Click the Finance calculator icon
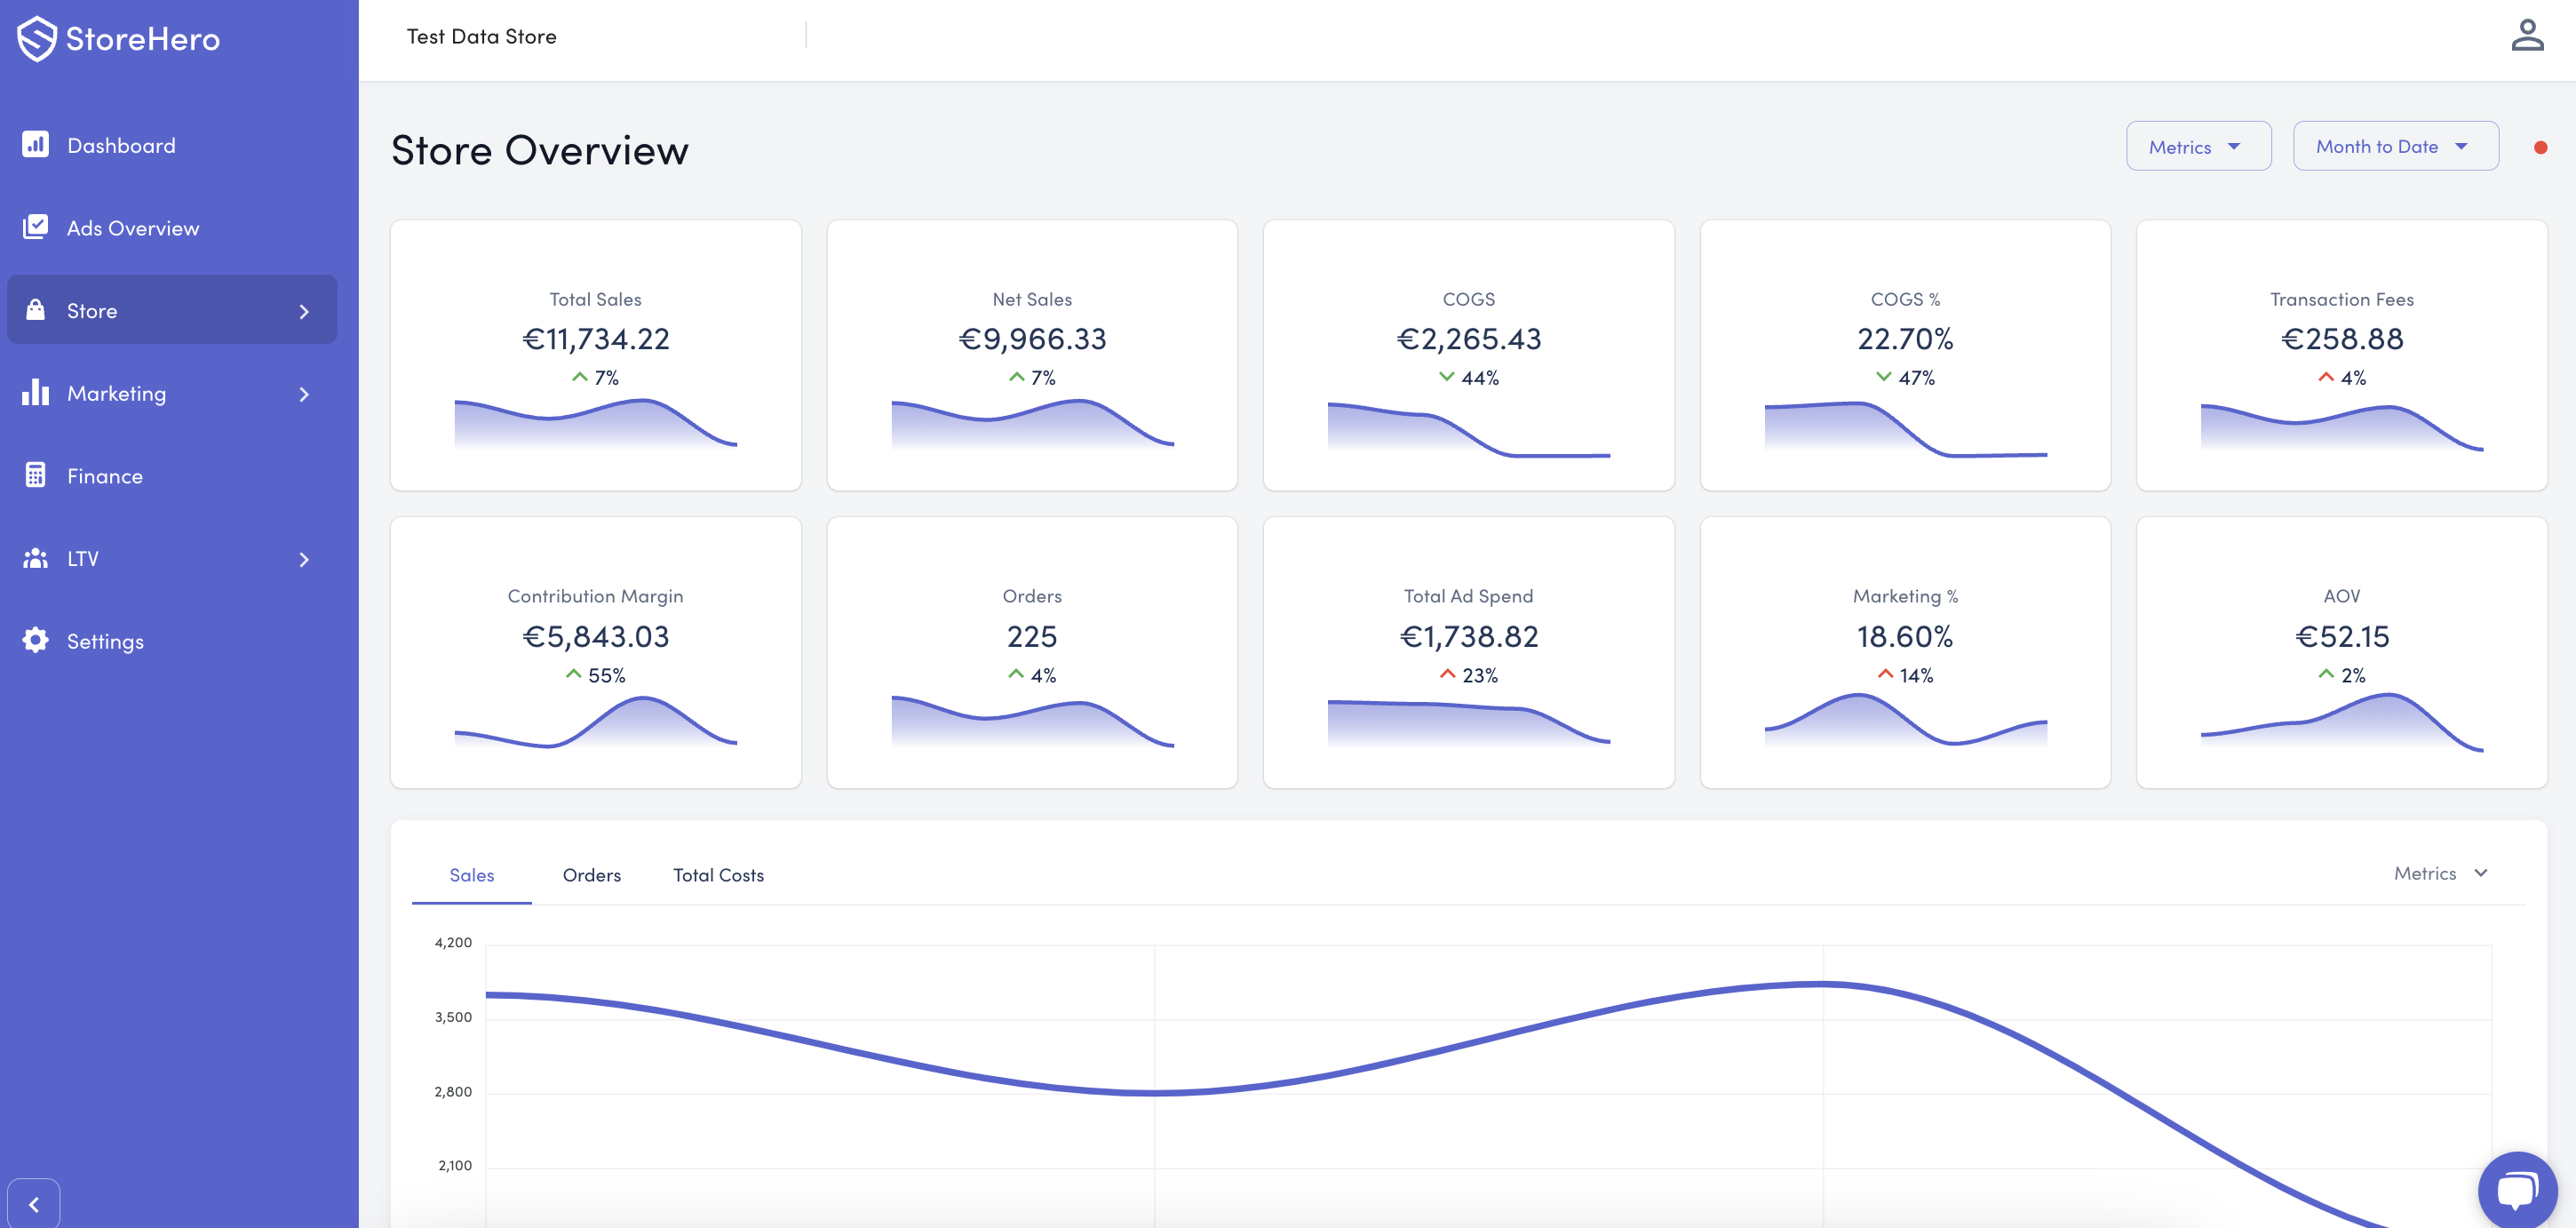 click(35, 475)
